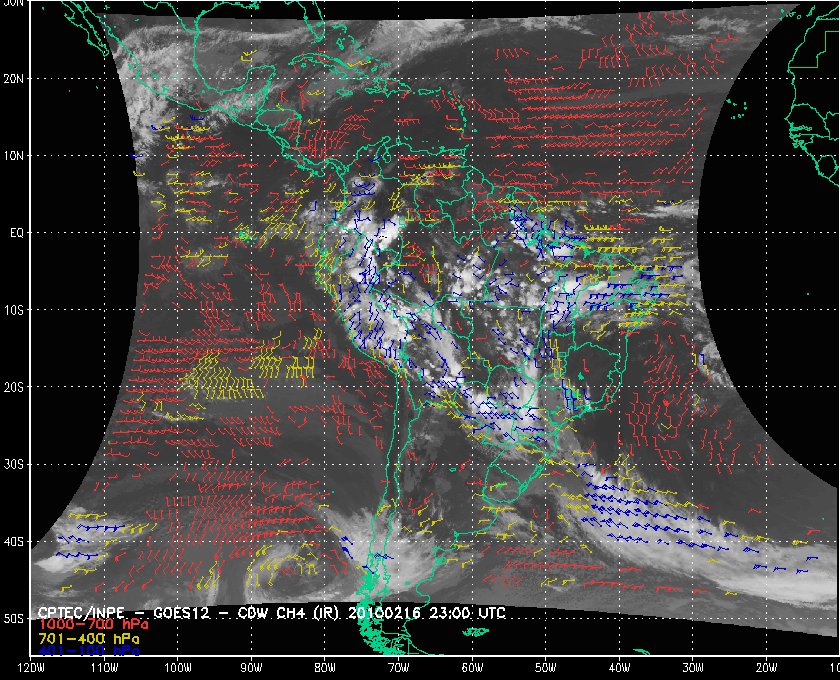Click the 10S latitude axis label
This screenshot has width=840, height=680.
[14, 310]
